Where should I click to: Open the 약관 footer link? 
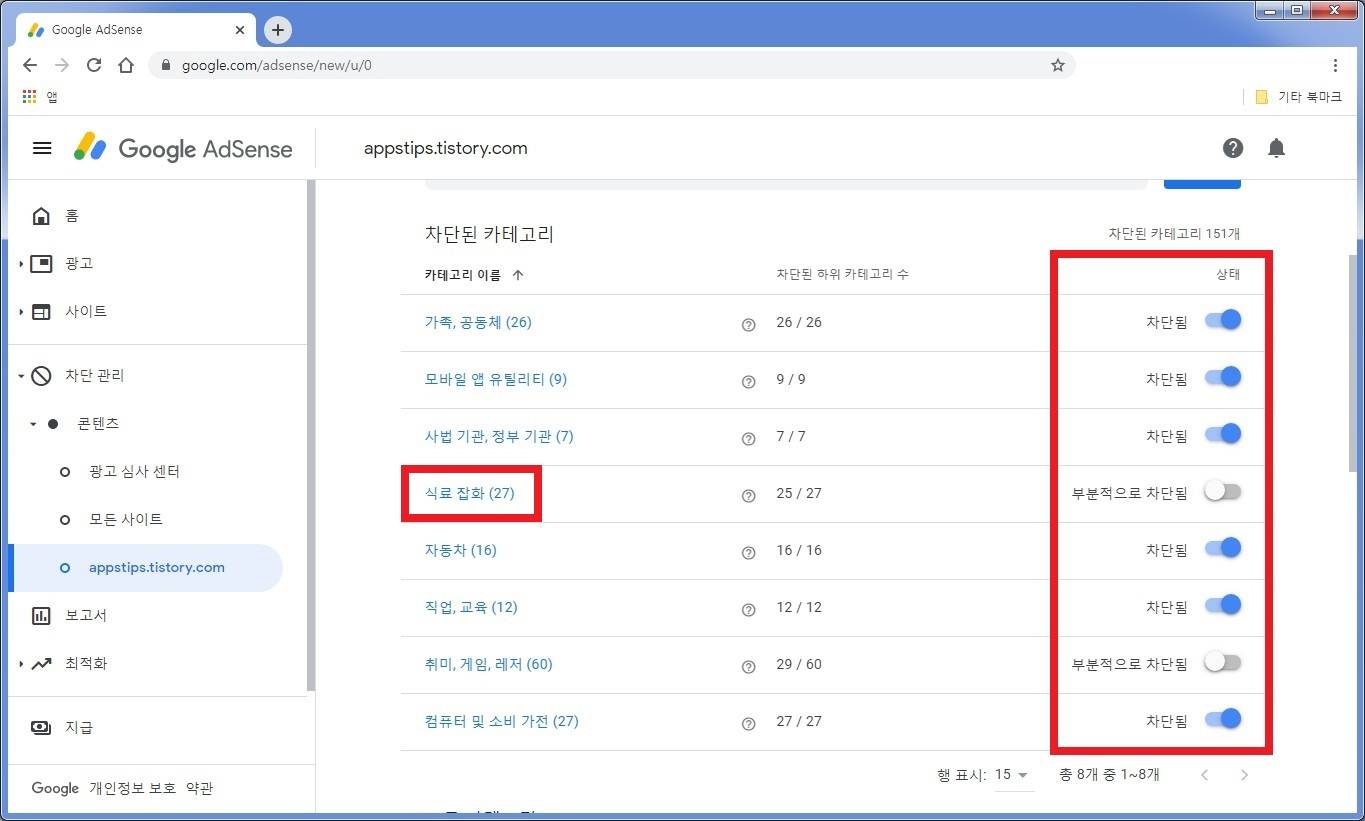(x=199, y=788)
